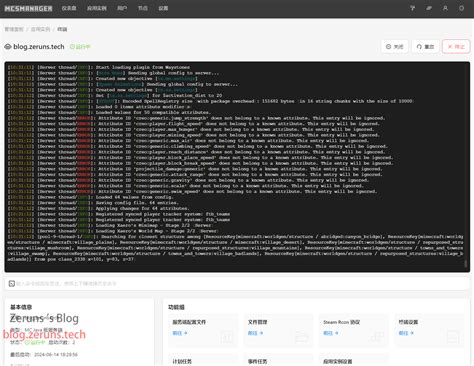Click the 重启 restart button
Screen dimensions: 474x366
tap(425, 47)
